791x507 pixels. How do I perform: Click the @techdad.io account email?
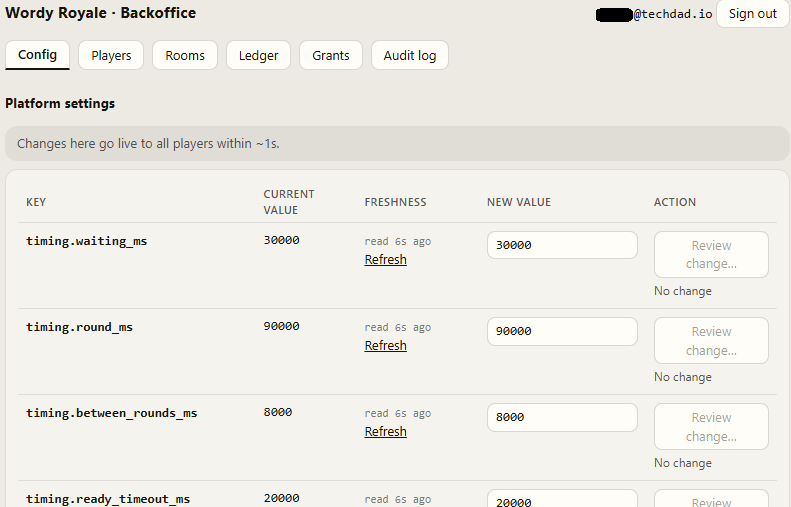coord(654,14)
